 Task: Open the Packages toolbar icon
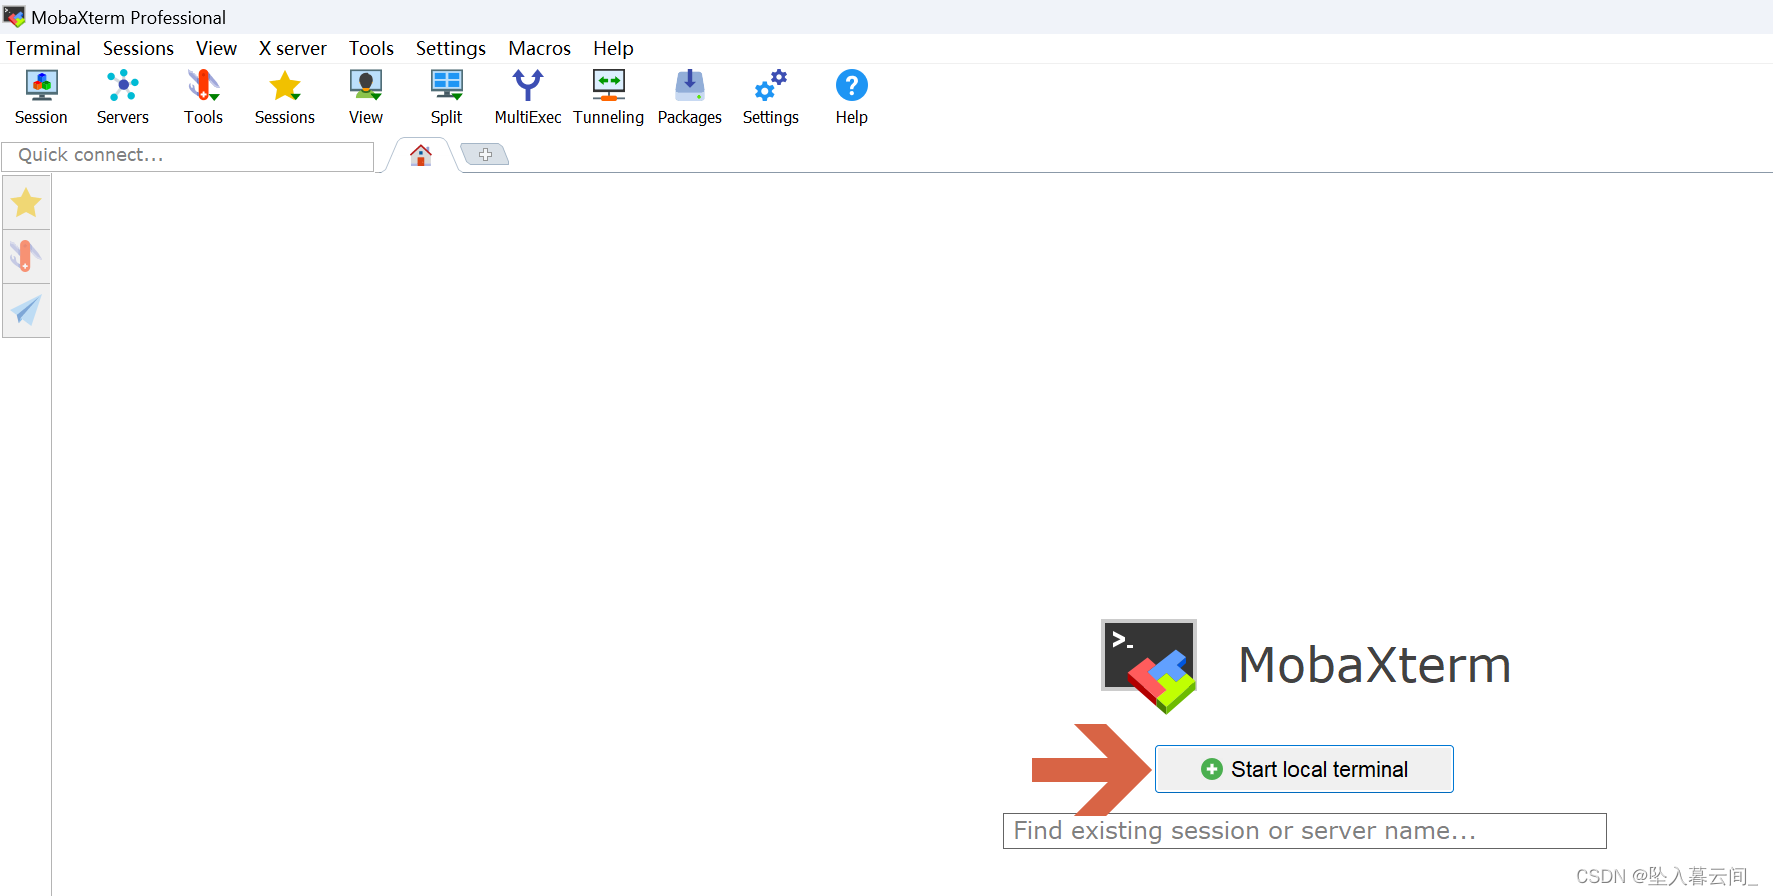pos(689,97)
